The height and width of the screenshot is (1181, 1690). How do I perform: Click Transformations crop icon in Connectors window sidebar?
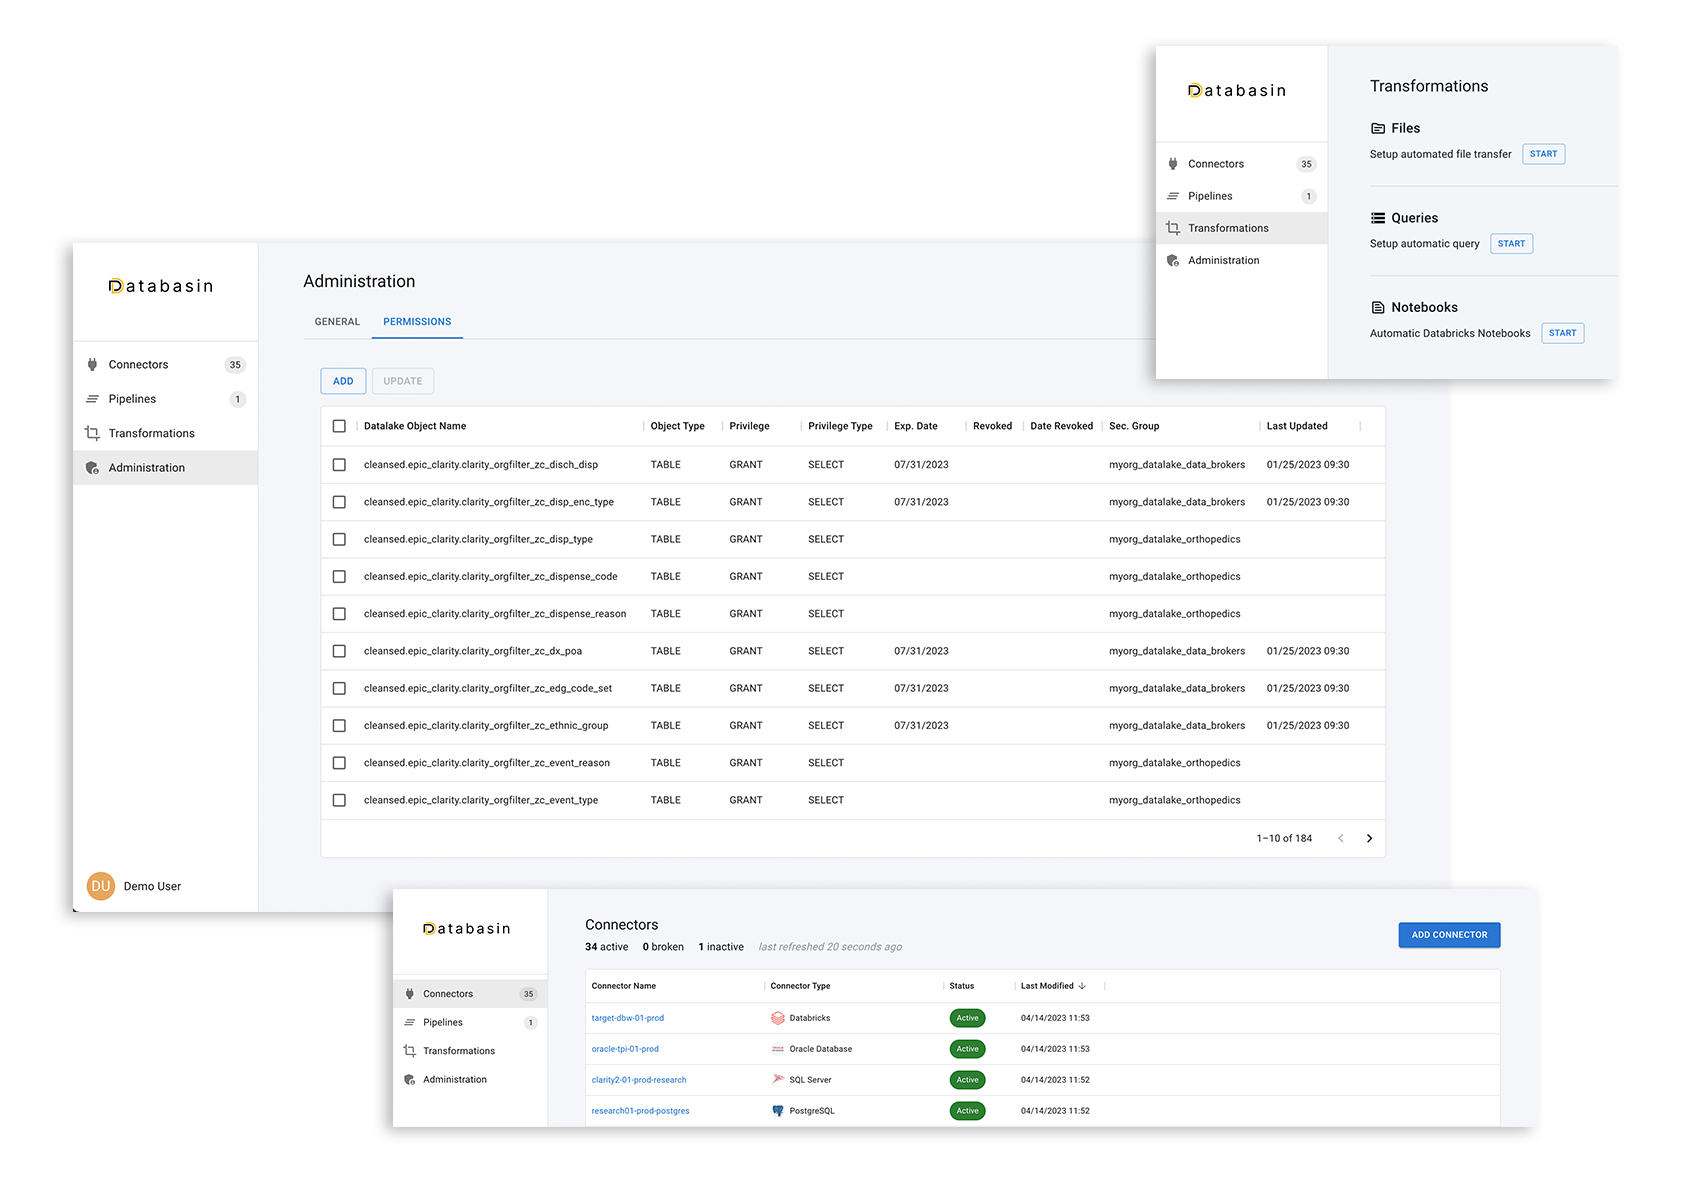point(410,1051)
